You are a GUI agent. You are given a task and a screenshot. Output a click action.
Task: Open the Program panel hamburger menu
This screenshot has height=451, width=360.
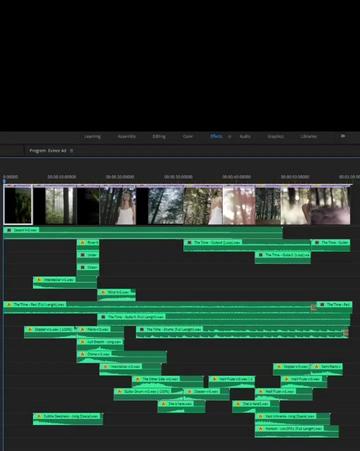tap(71, 151)
